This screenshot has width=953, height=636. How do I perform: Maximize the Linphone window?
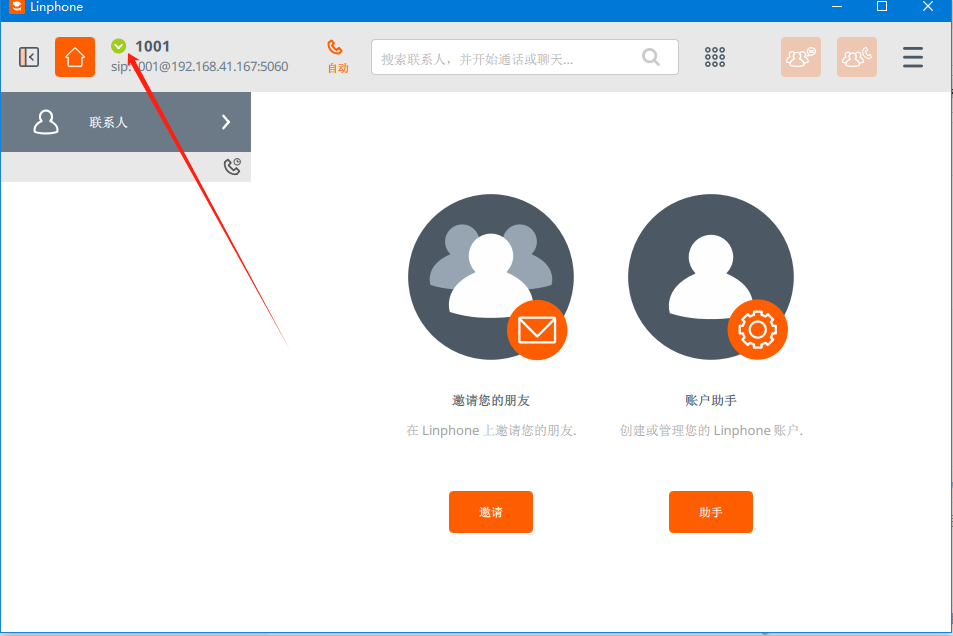tap(882, 7)
